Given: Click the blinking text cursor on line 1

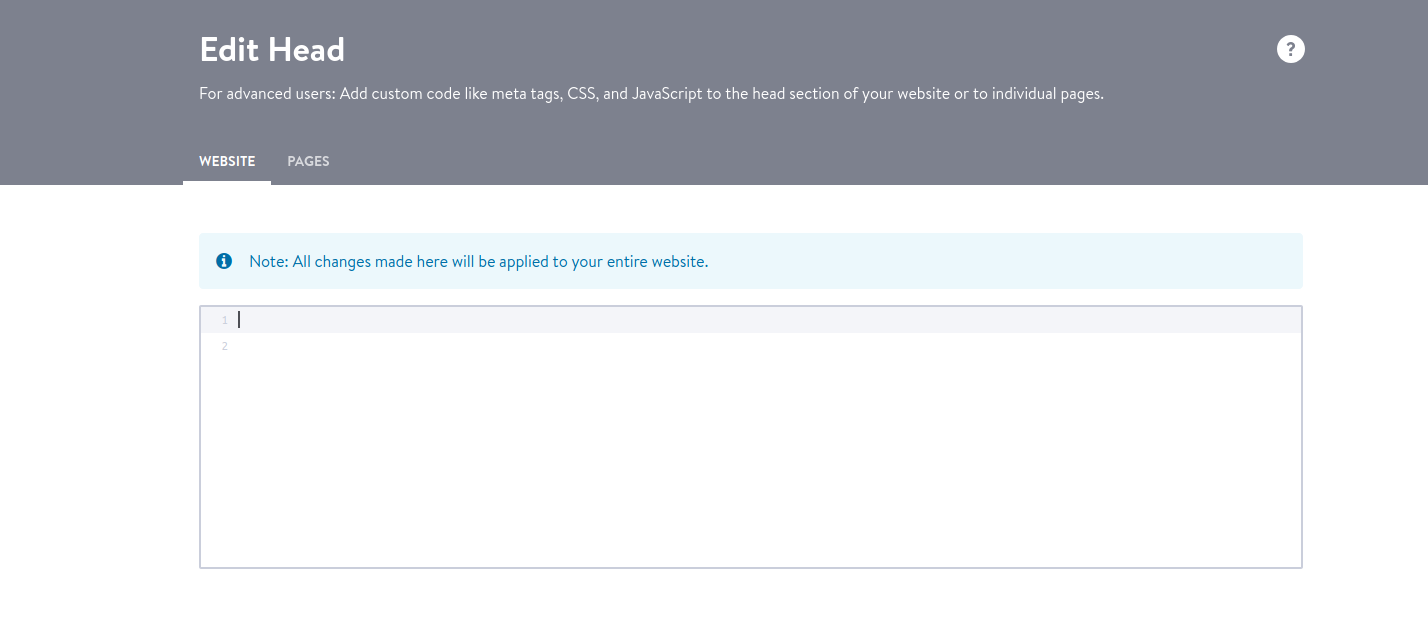Looking at the screenshot, I should click(239, 320).
